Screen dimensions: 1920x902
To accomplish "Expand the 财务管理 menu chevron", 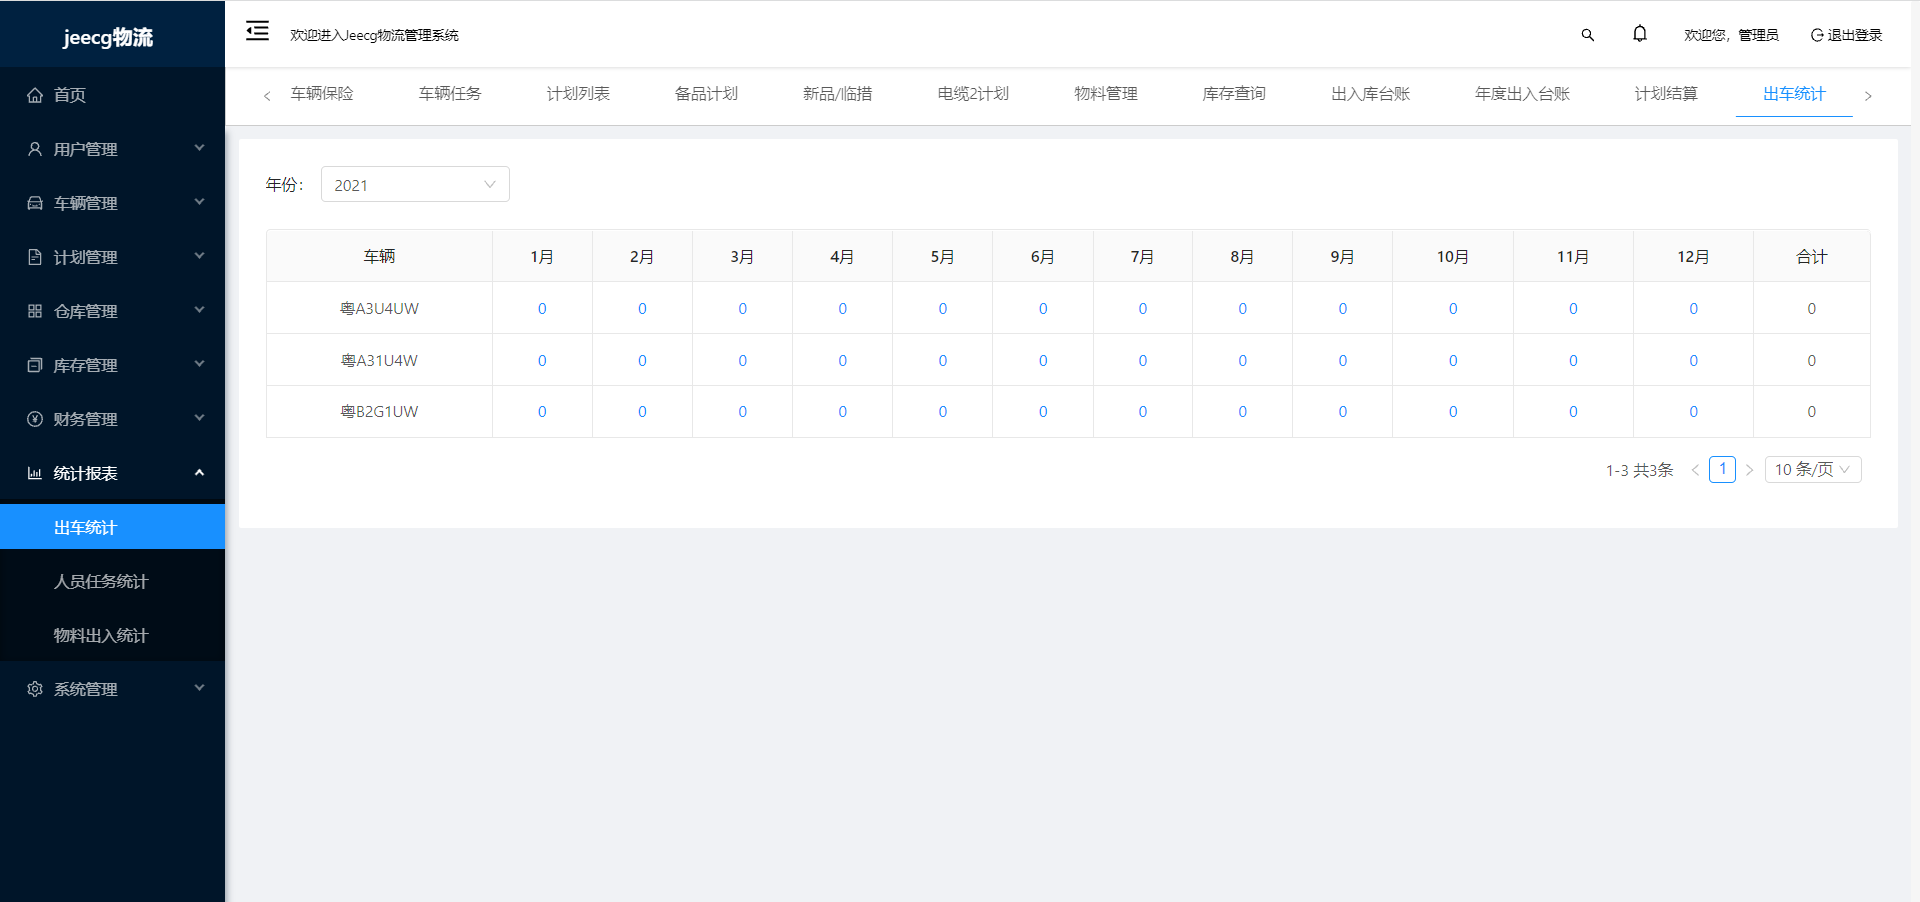I will tap(199, 418).
